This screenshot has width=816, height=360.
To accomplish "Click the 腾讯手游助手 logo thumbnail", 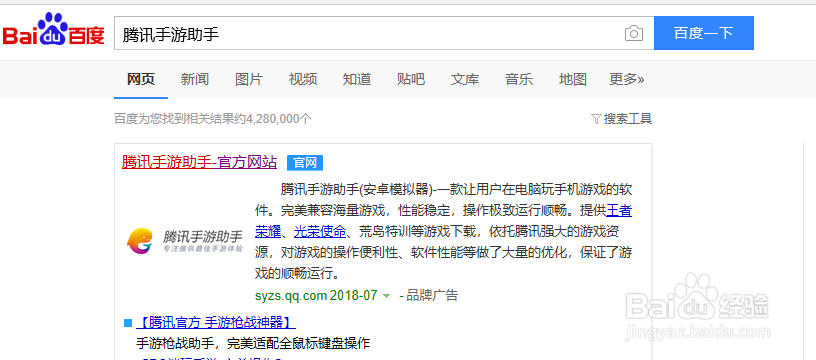I will (185, 241).
